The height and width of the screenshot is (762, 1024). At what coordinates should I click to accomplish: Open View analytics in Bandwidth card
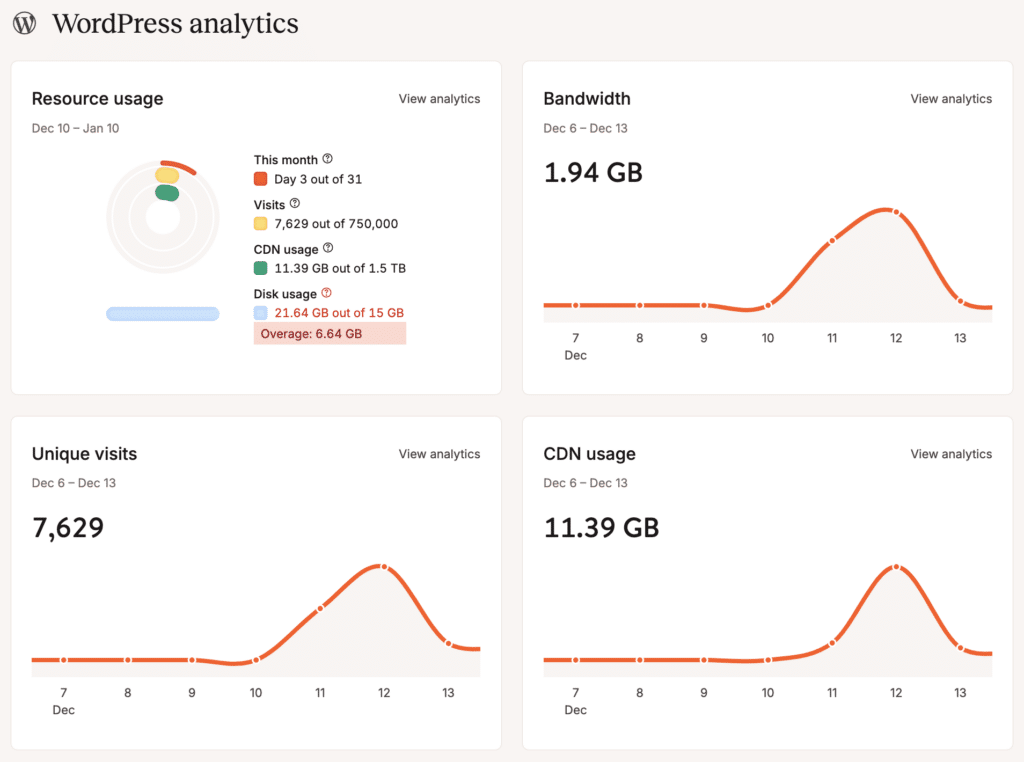pos(951,98)
